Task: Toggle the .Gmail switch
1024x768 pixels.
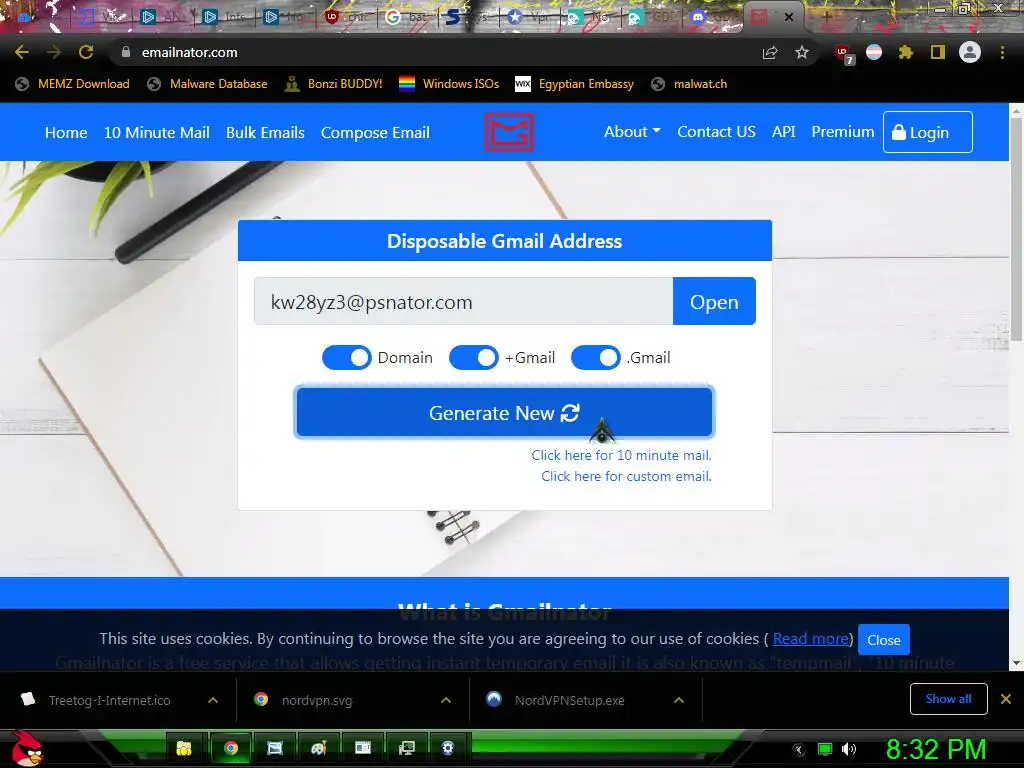Action: pos(596,358)
